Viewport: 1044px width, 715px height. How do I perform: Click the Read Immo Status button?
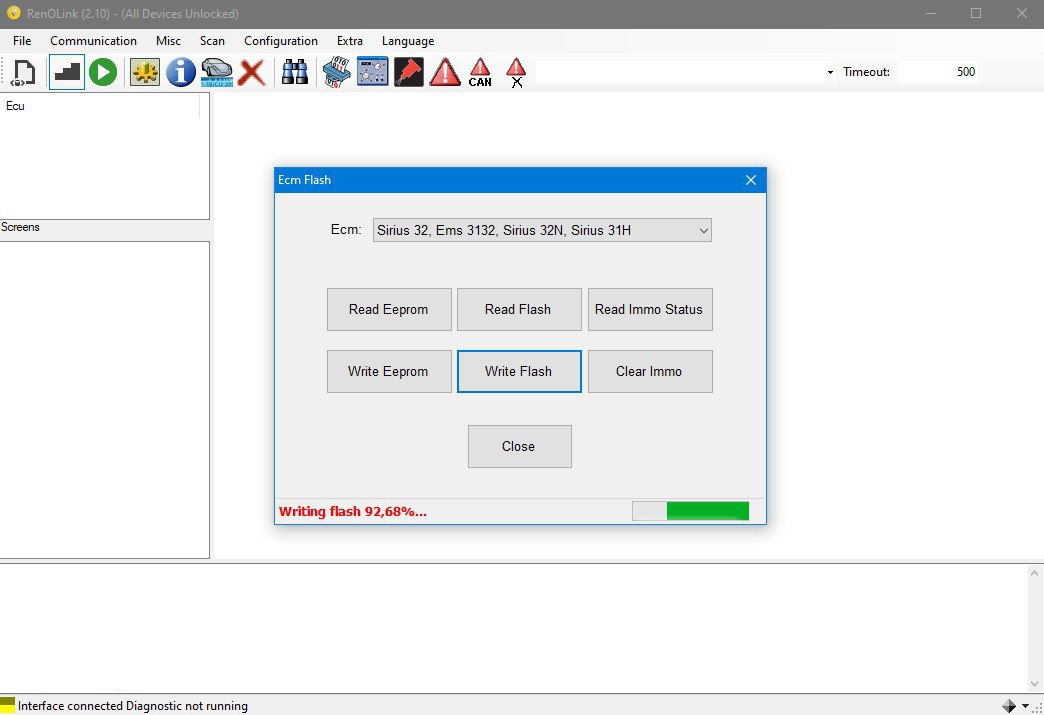tap(649, 309)
